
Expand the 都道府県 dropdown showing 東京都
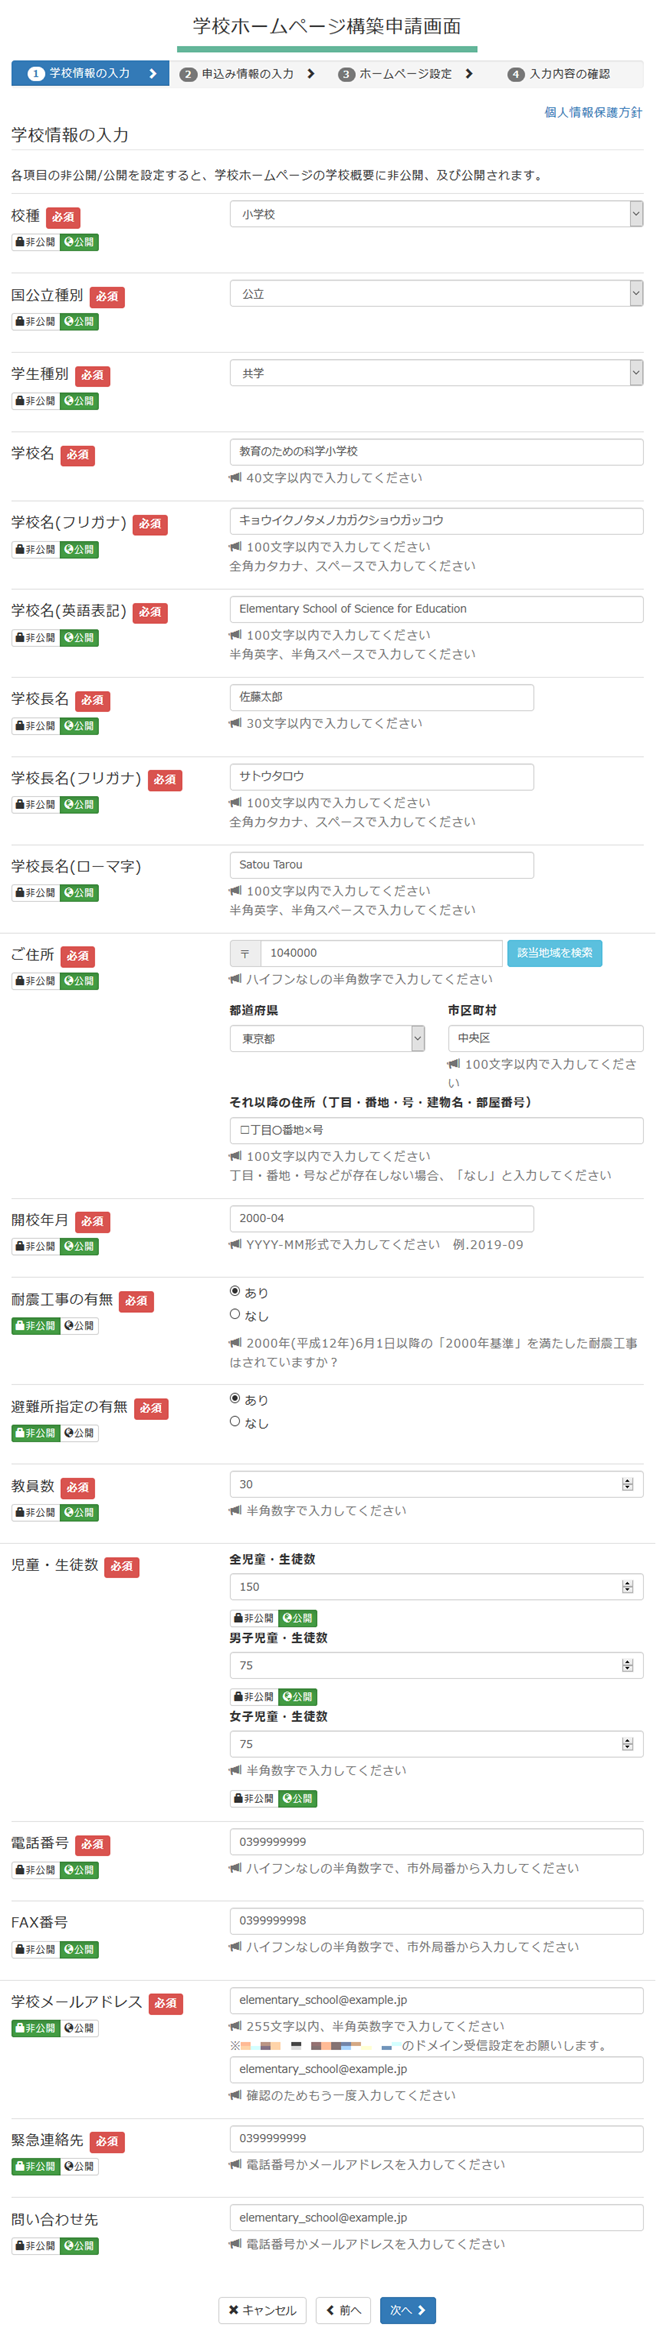point(327,1039)
